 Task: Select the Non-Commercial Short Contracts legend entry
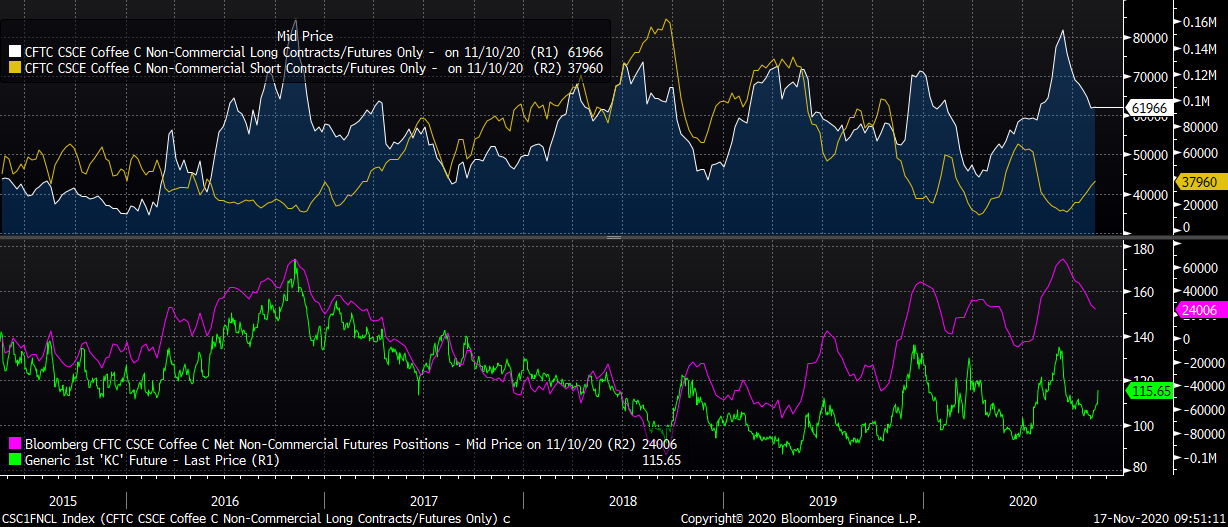click(306, 69)
